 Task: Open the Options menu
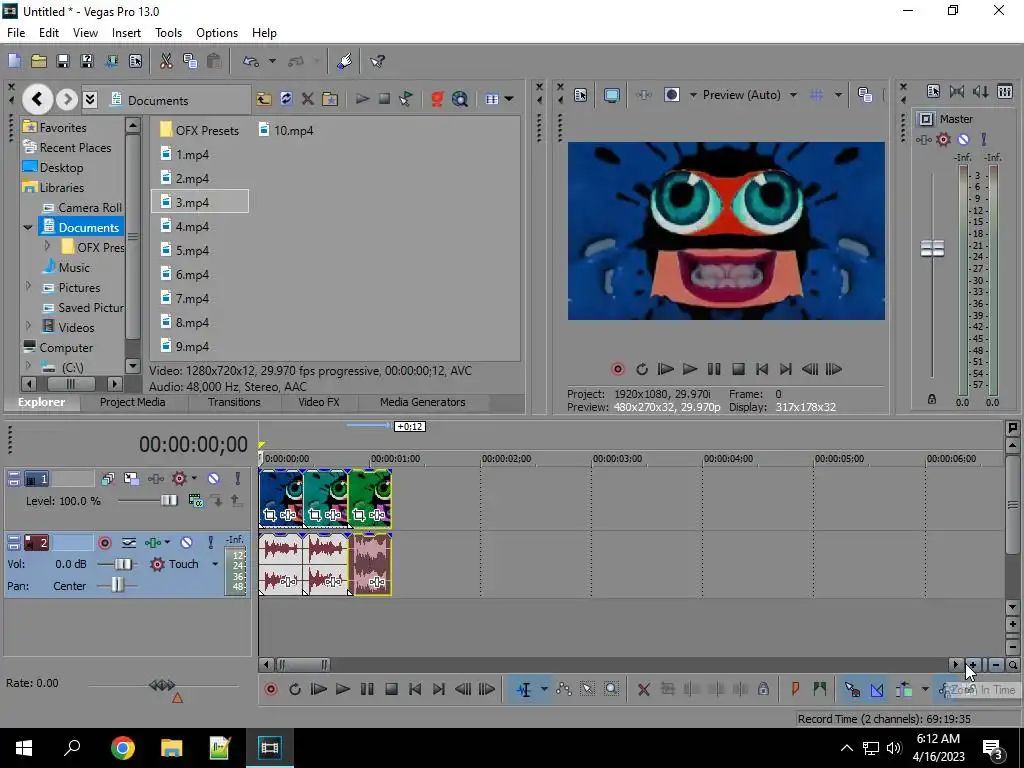[217, 33]
